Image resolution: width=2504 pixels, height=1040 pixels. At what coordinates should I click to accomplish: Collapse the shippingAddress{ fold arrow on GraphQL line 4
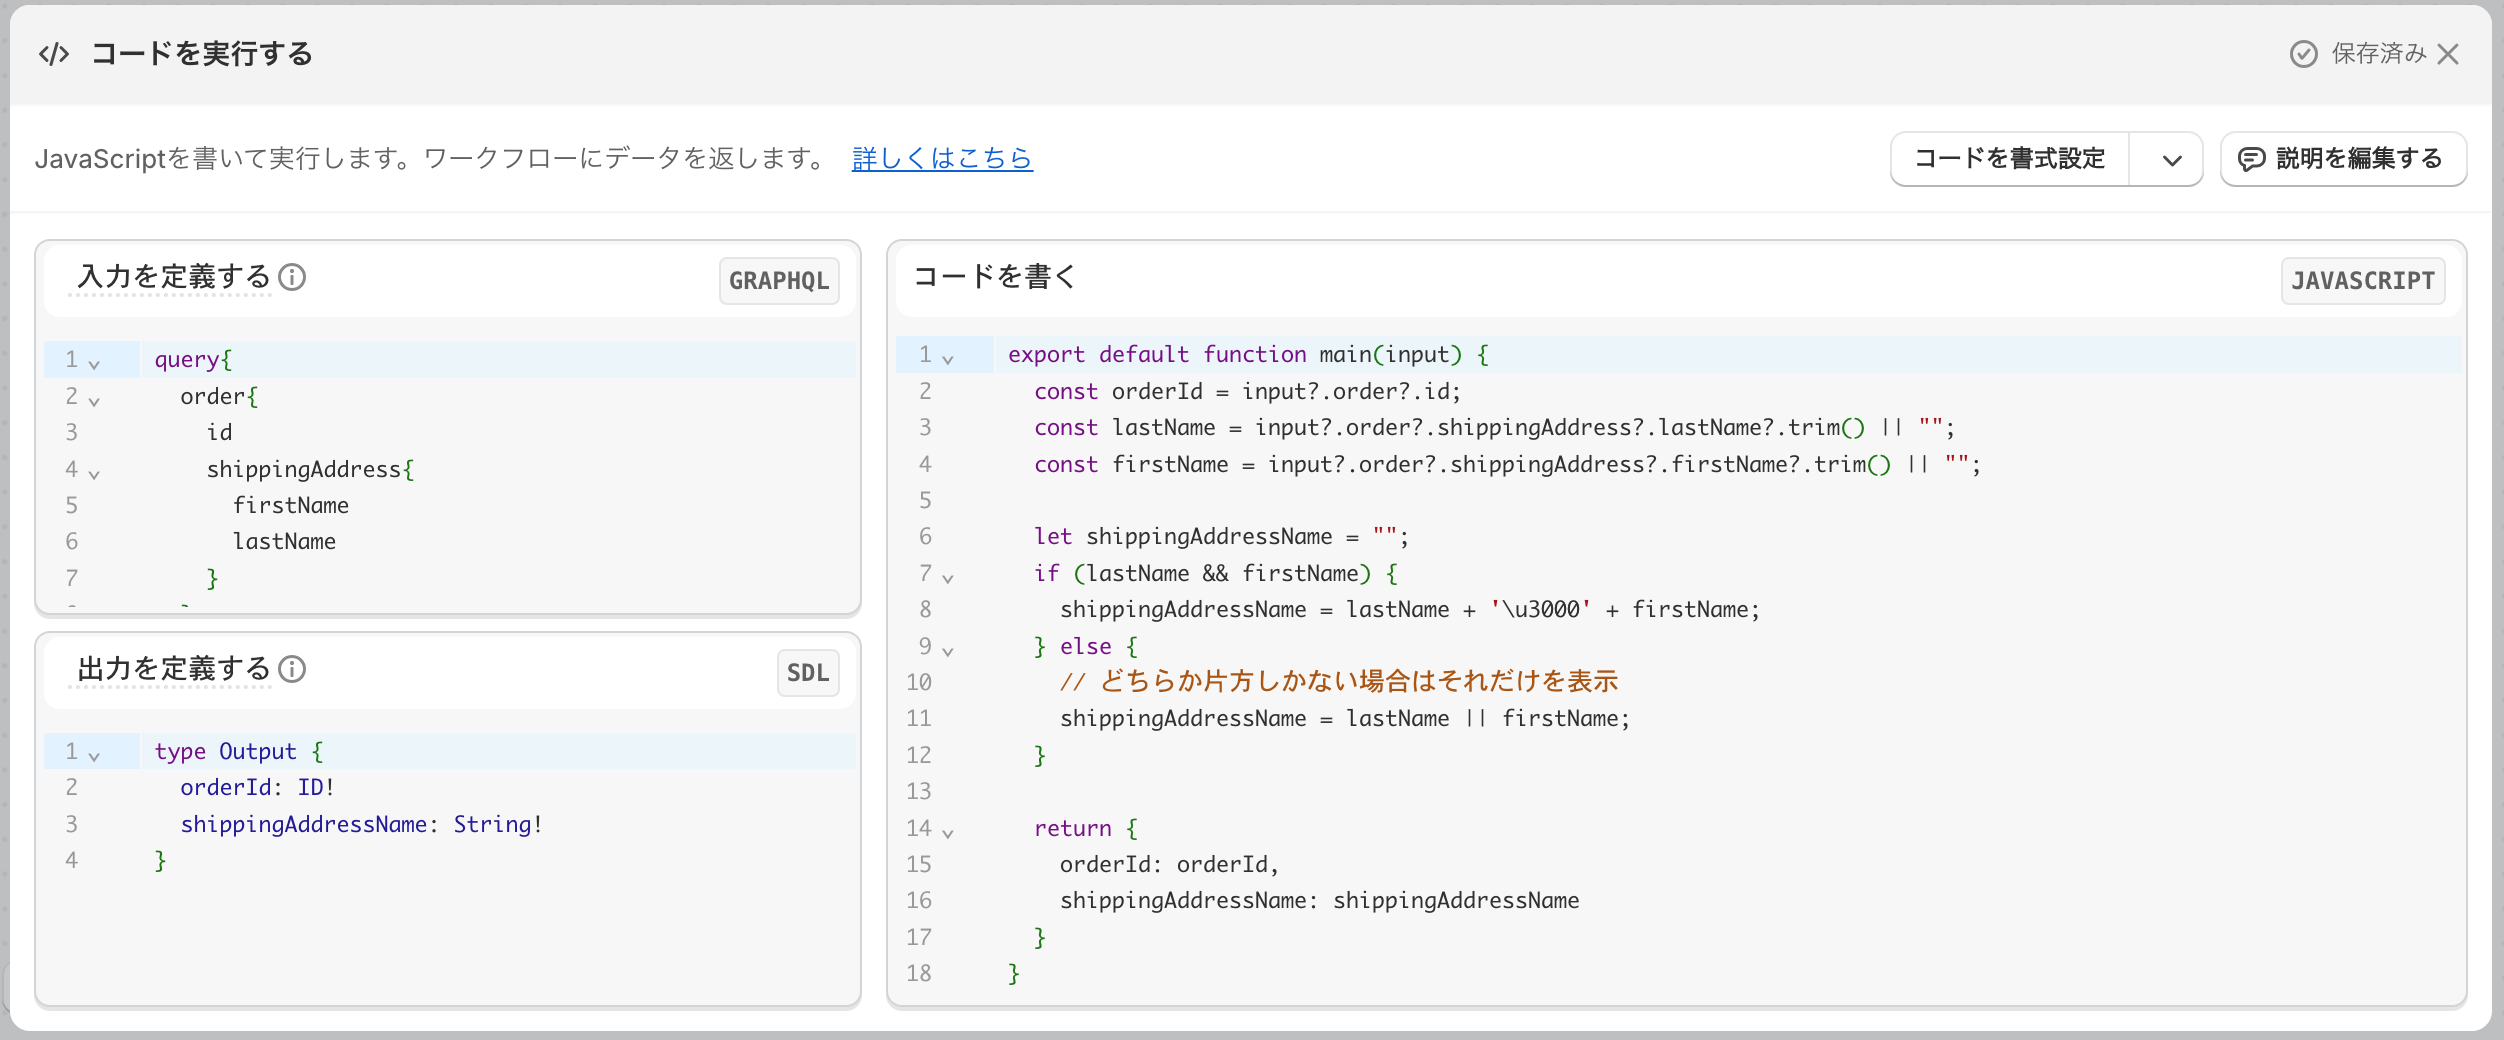tap(94, 474)
